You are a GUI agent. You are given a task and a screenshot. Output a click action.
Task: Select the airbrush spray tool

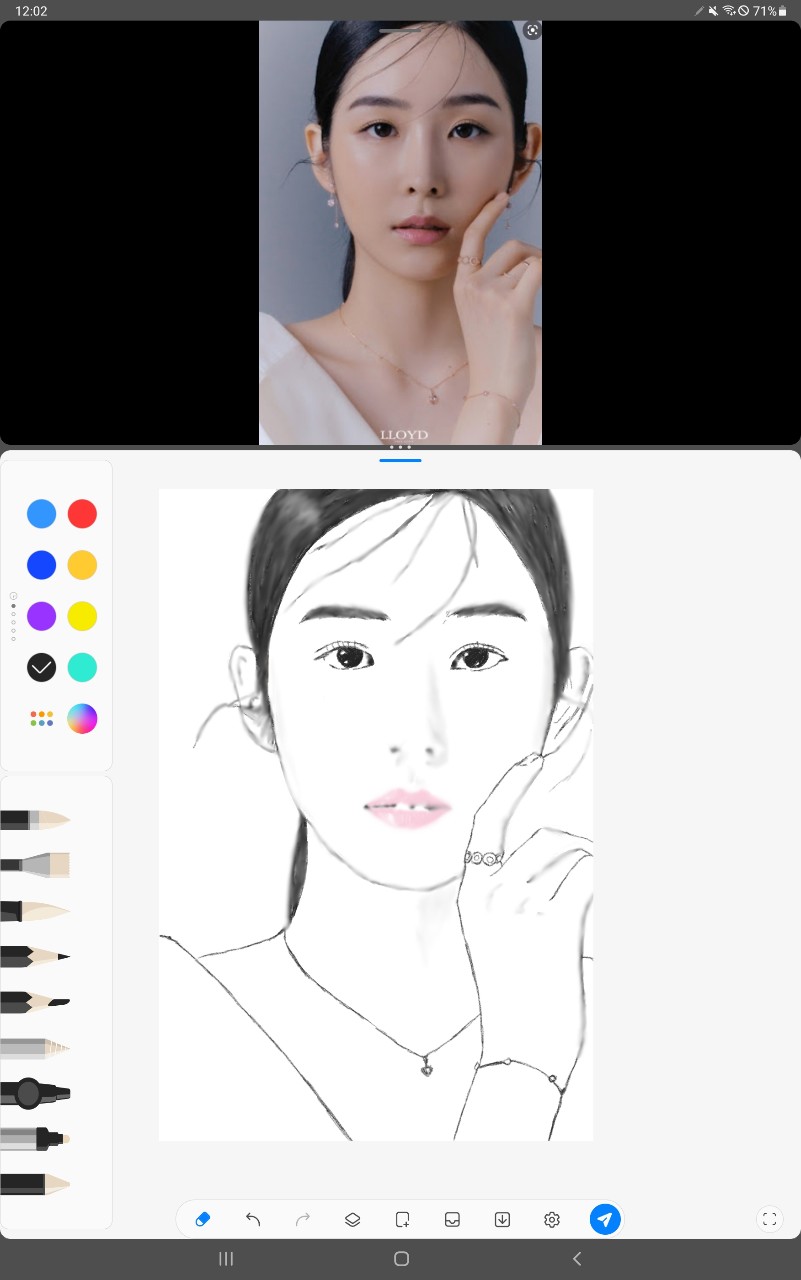[x=35, y=1093]
